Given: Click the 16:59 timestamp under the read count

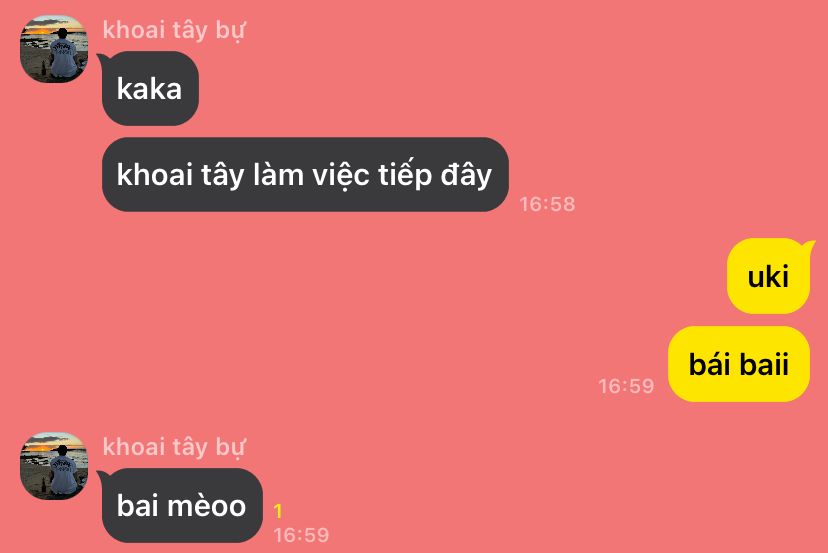Looking at the screenshot, I should pos(302,535).
